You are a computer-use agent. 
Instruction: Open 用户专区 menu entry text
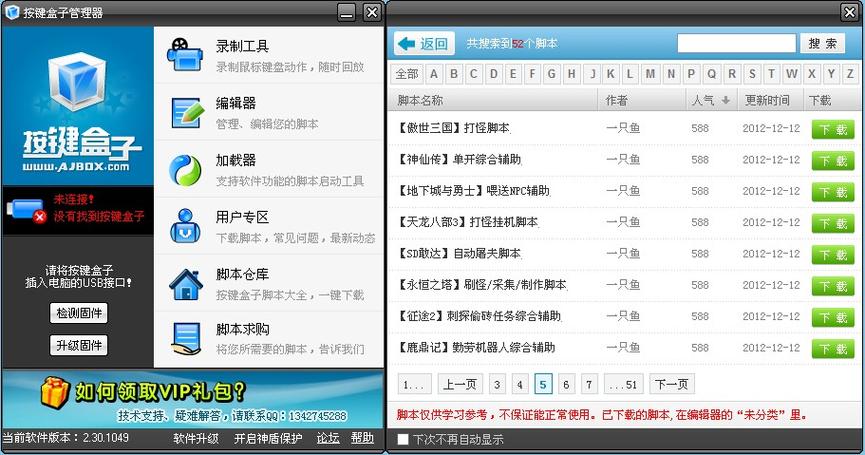point(242,217)
